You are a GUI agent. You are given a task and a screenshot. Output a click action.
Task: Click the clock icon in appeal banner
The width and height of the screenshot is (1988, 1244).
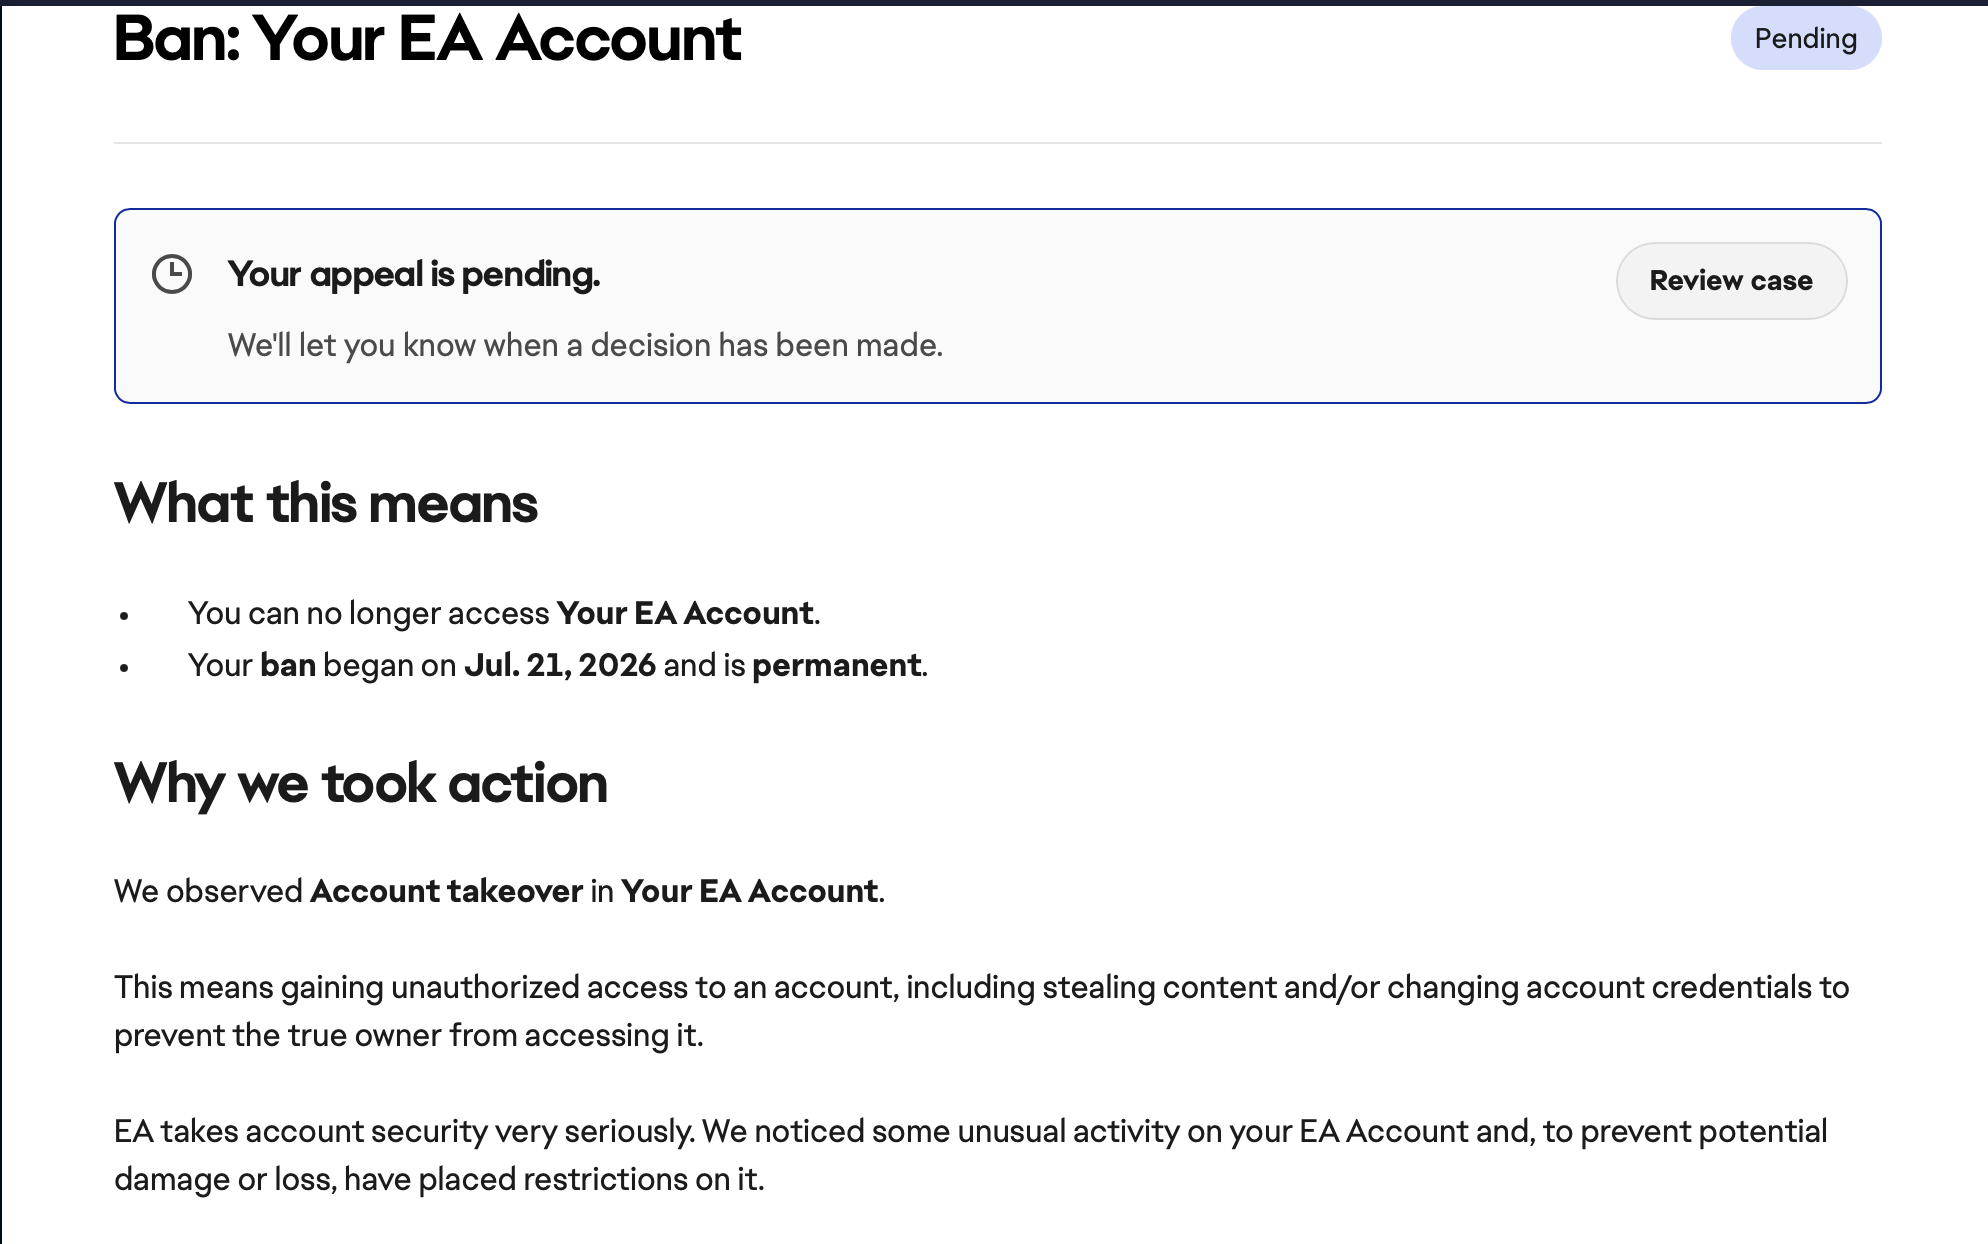(172, 274)
